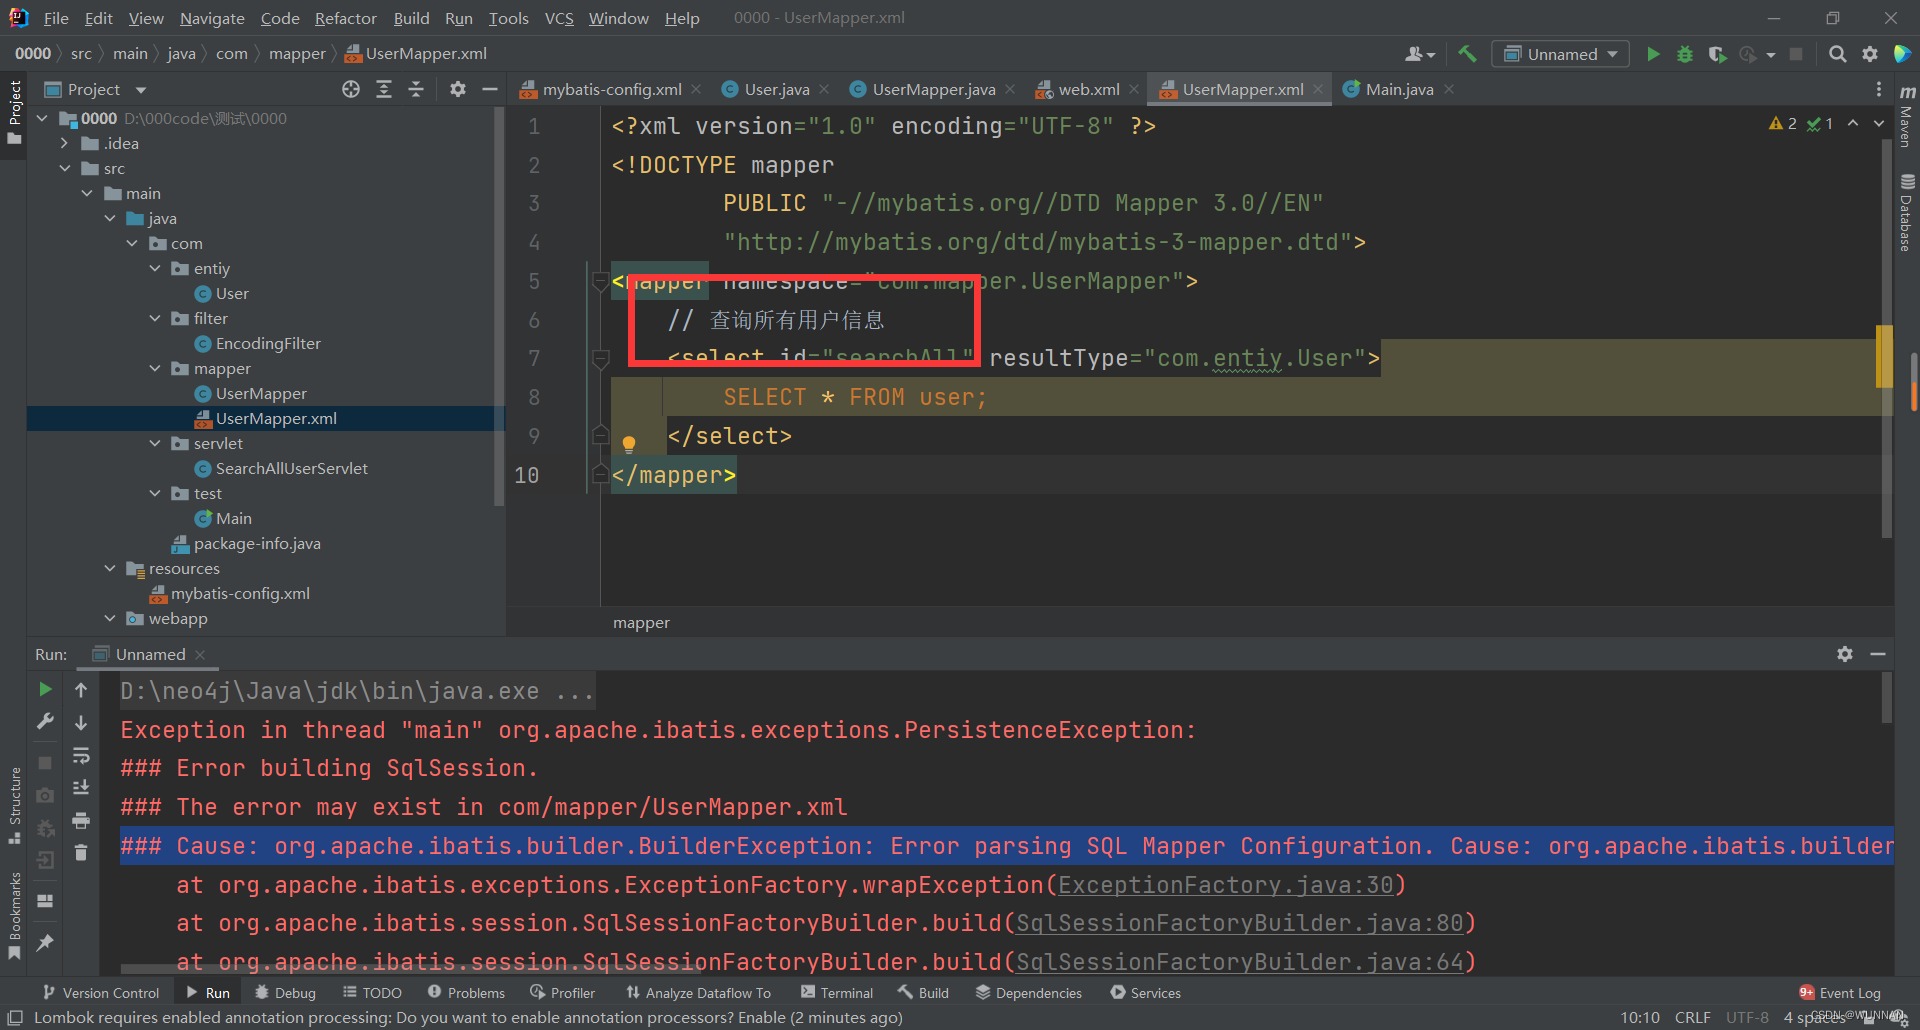Open the VCS menu
The height and width of the screenshot is (1030, 1920).
559,18
